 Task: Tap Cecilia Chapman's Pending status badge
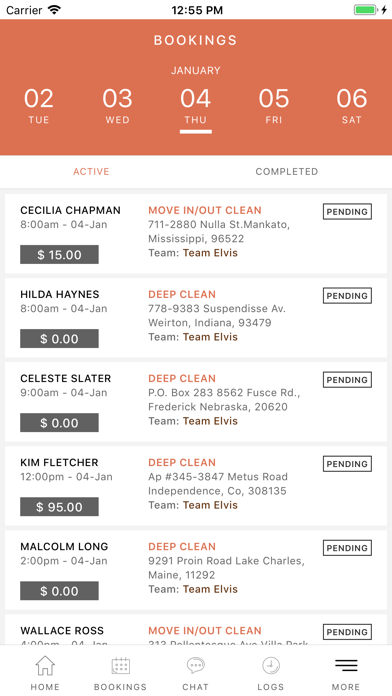coord(347,212)
